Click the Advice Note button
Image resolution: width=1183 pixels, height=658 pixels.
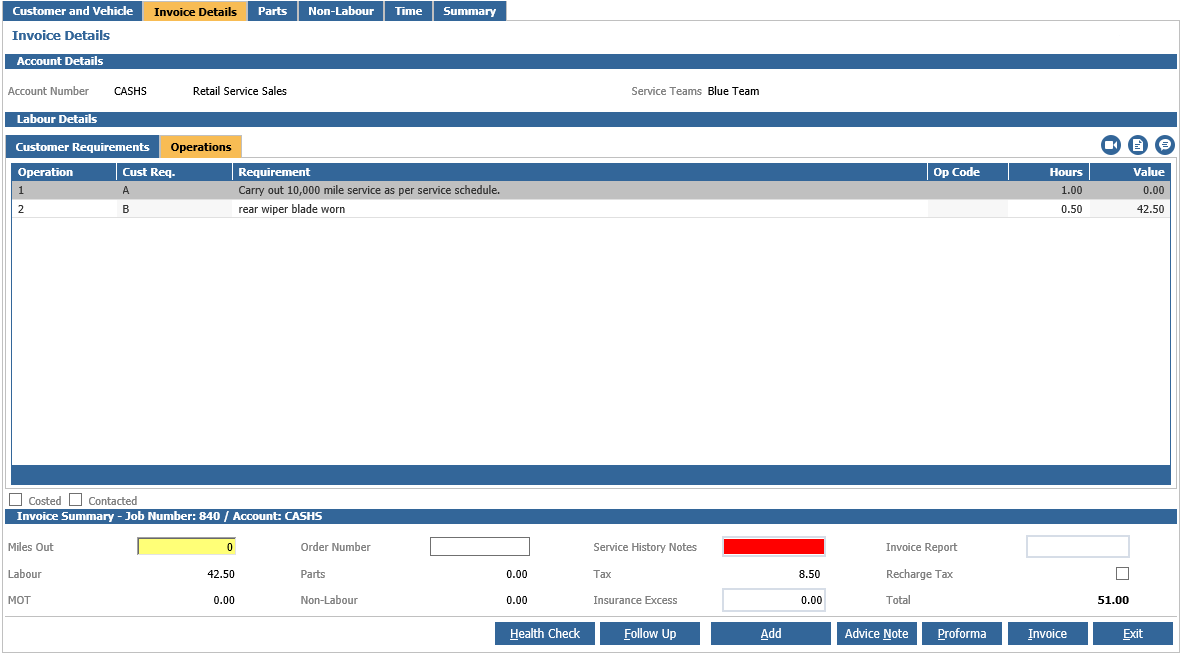(x=876, y=634)
